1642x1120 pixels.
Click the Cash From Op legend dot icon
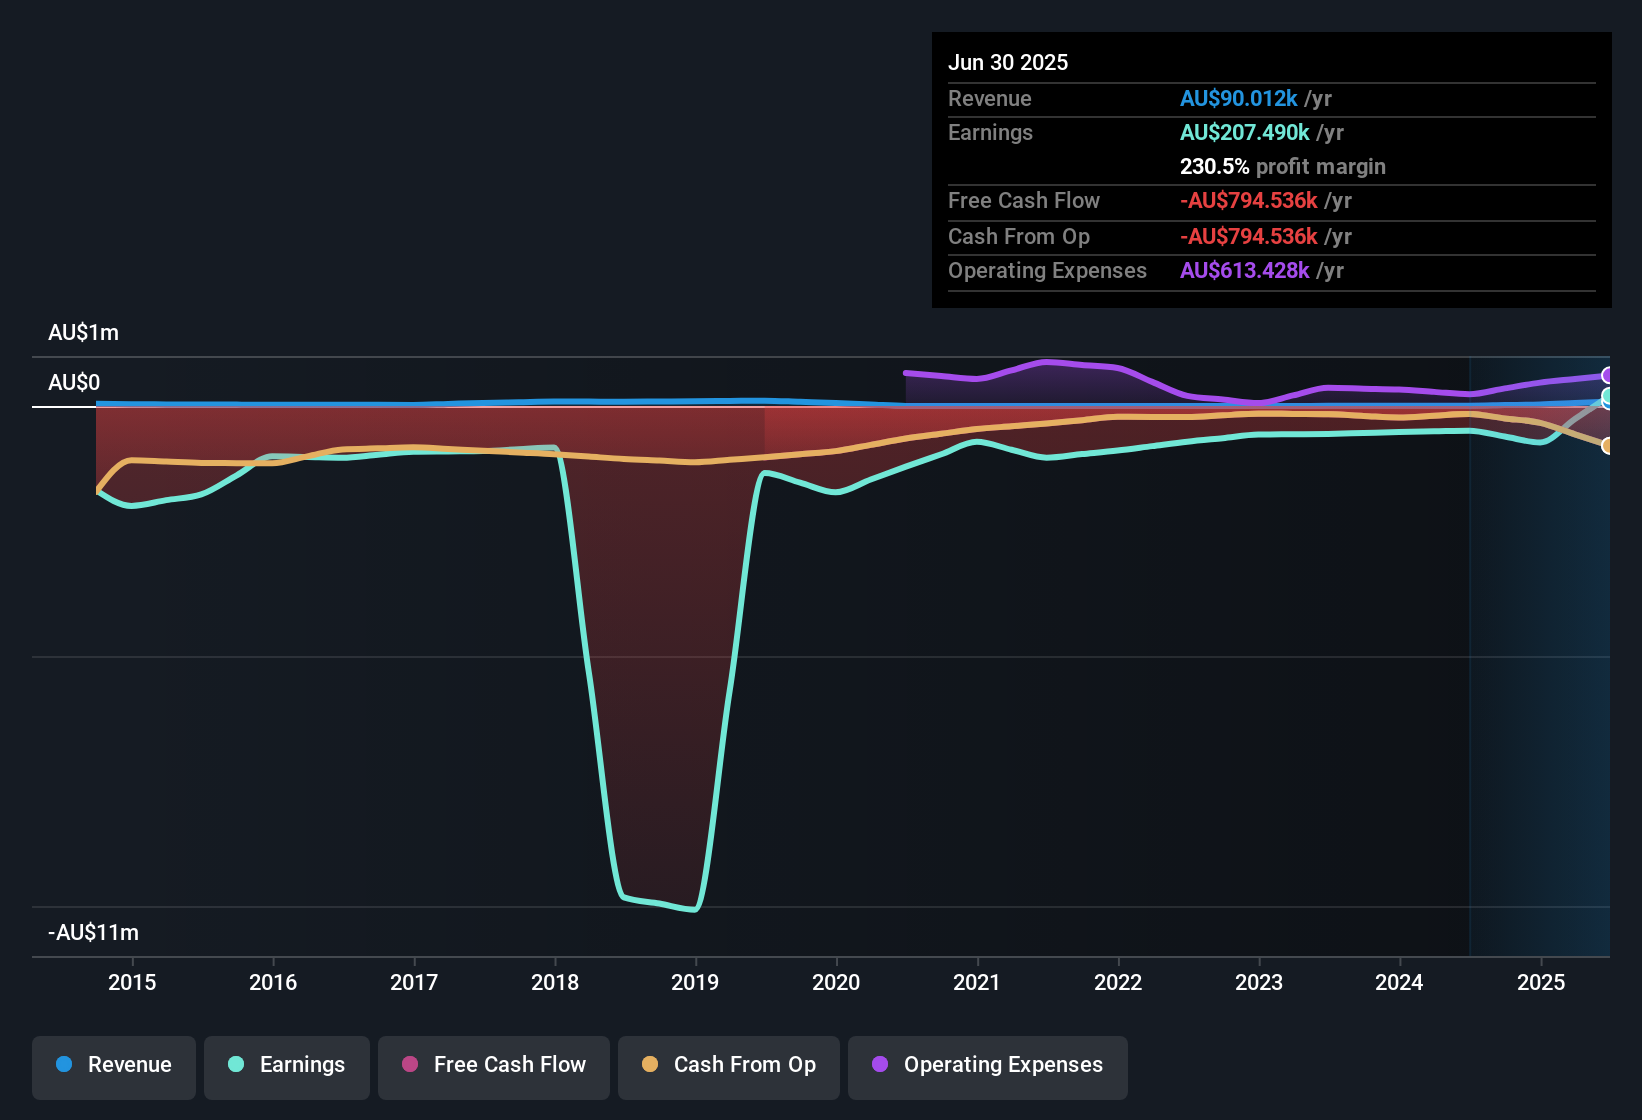(650, 1066)
